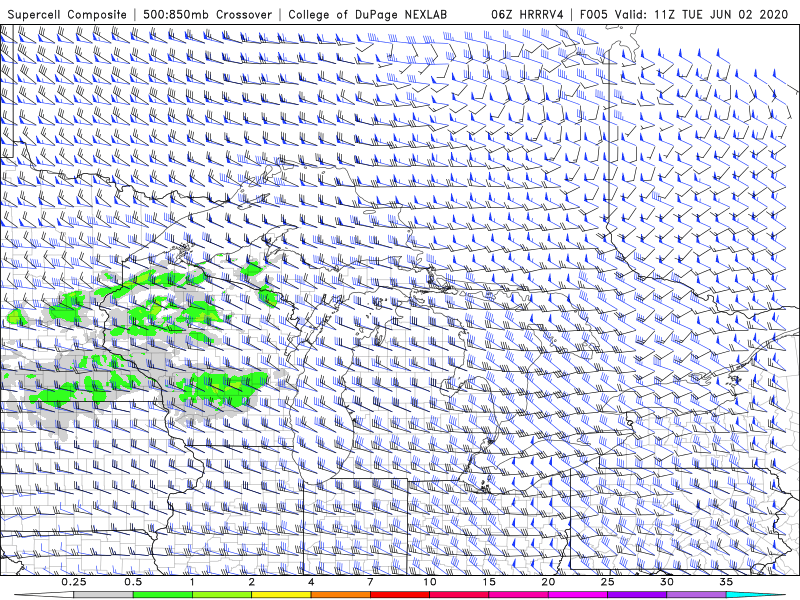This screenshot has height=600, width=800.
Task: Click 'College of DuPage NEXLAB' header text
Action: [367, 14]
